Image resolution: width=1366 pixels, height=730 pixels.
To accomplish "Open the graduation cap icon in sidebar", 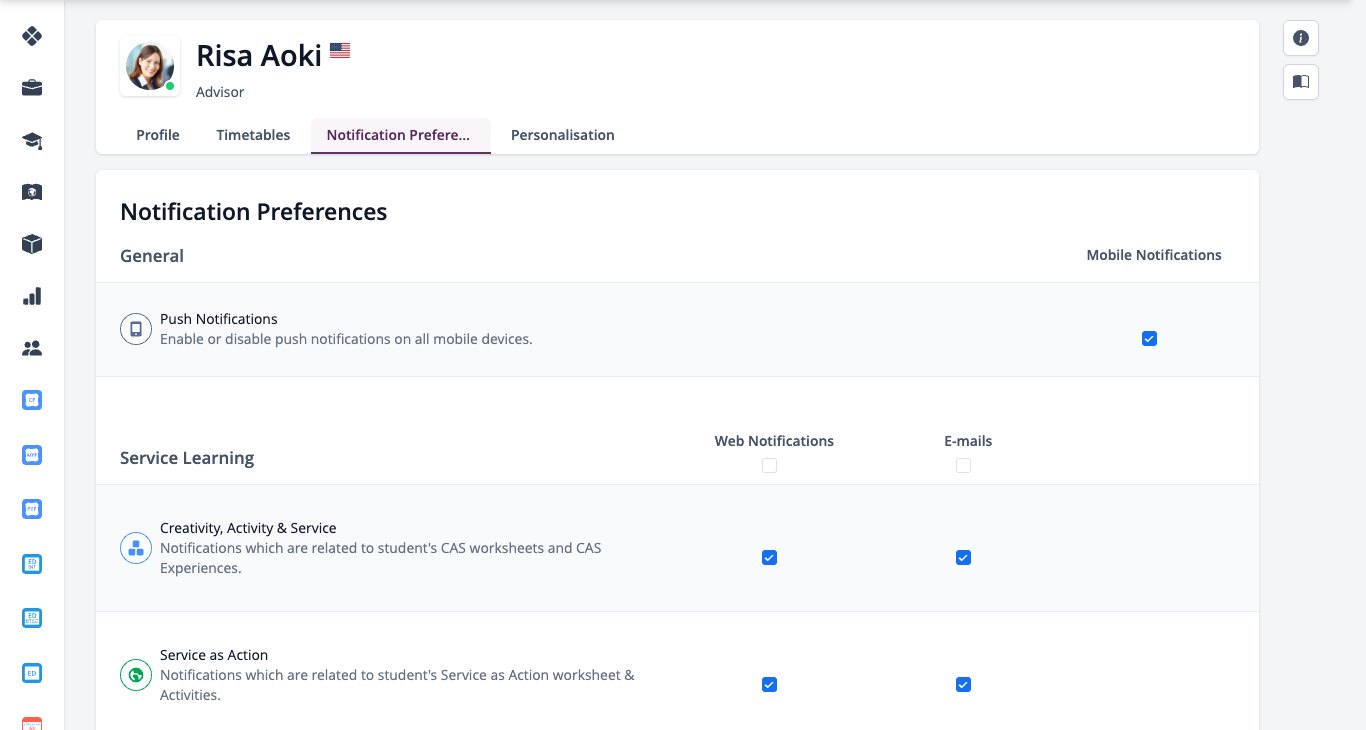I will pyautogui.click(x=32, y=140).
